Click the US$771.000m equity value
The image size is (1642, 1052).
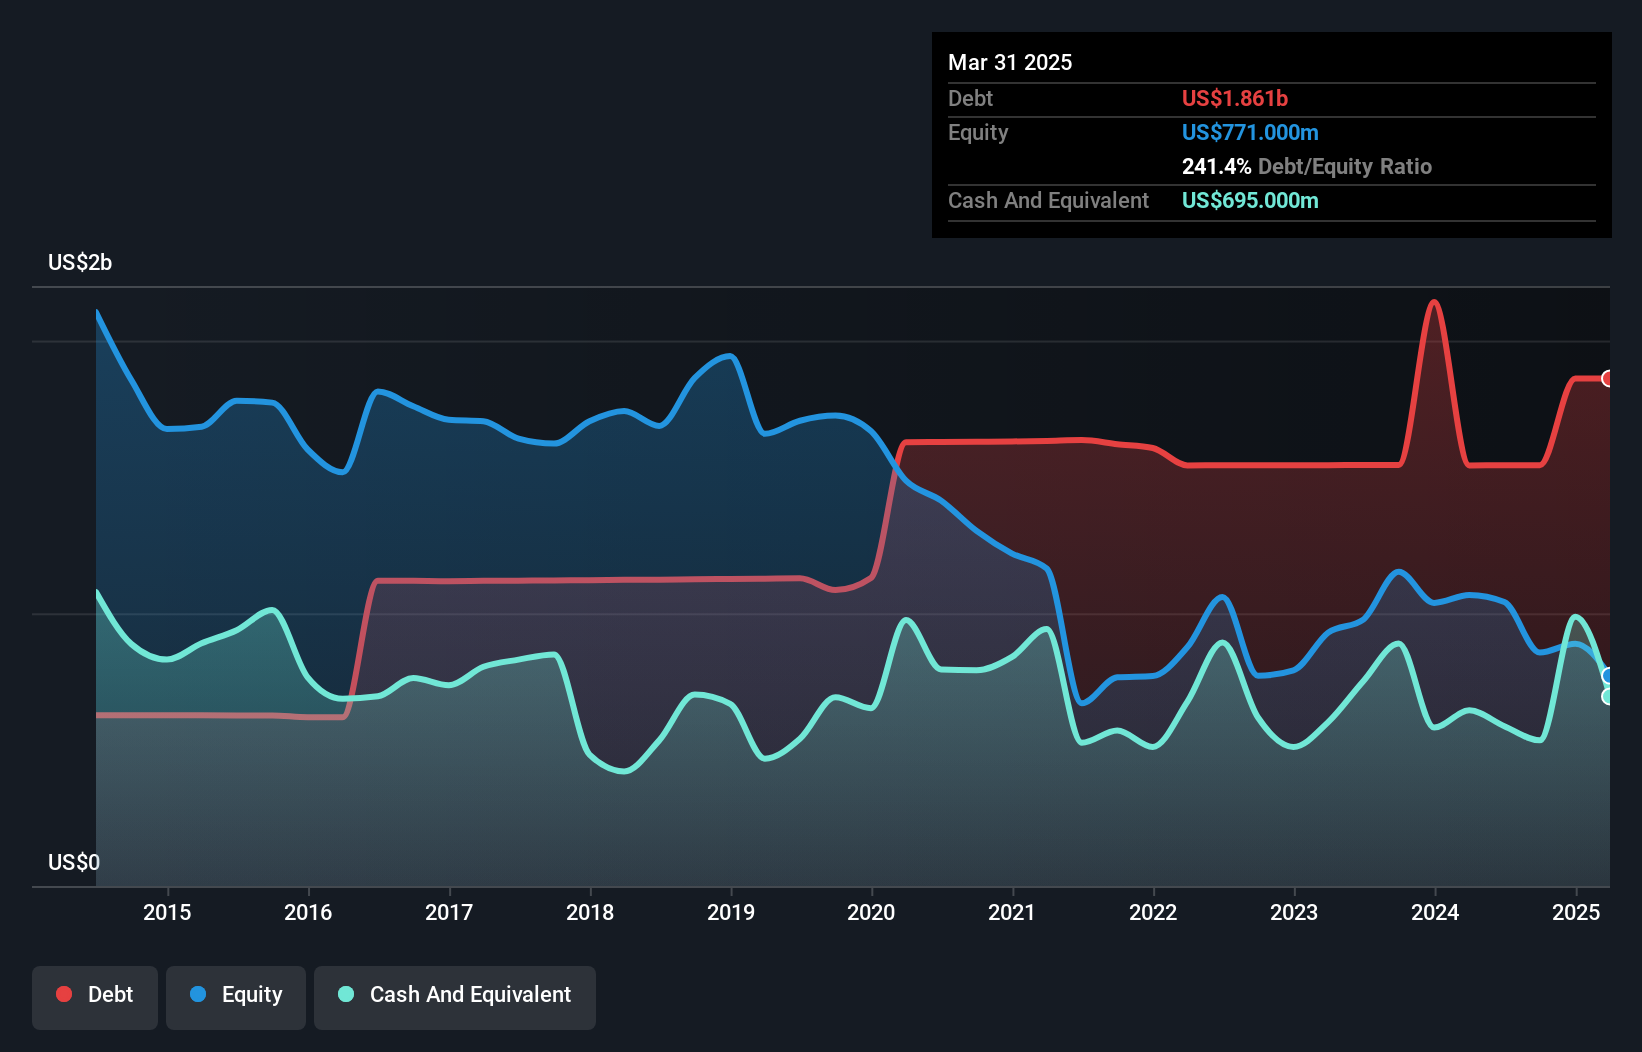[1250, 132]
